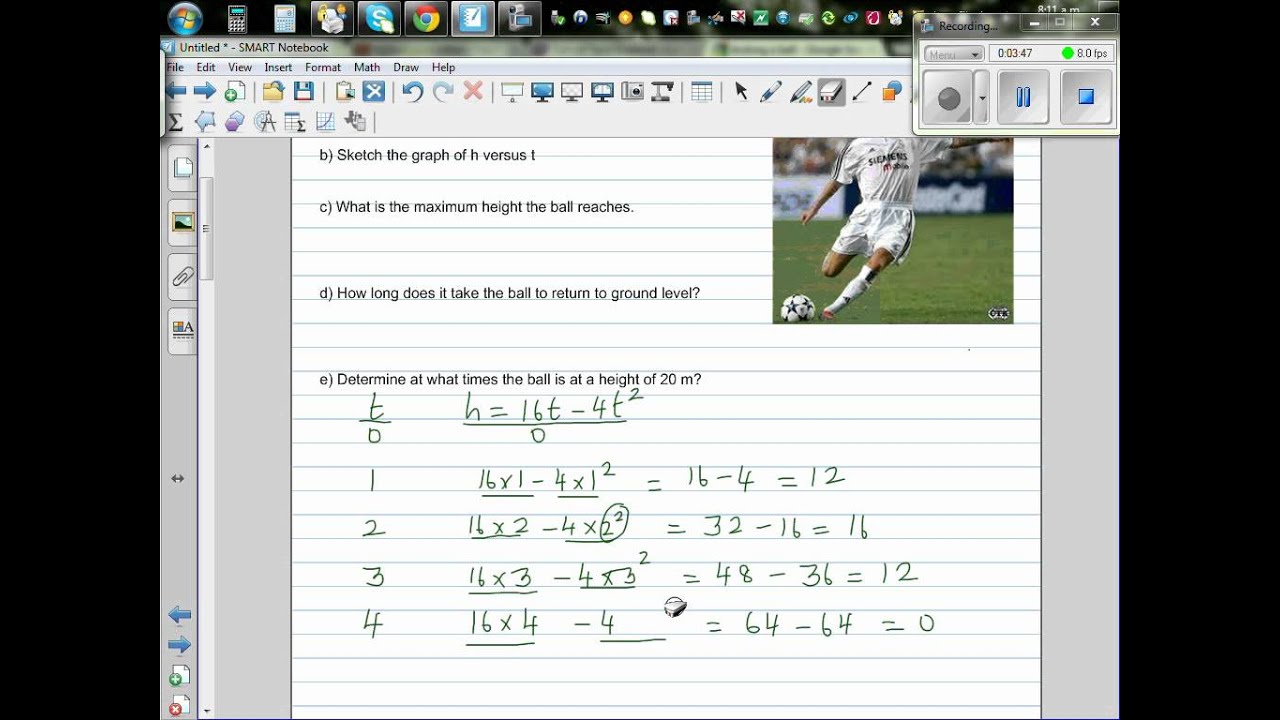Choose the Select arrow pointer tool

(741, 92)
